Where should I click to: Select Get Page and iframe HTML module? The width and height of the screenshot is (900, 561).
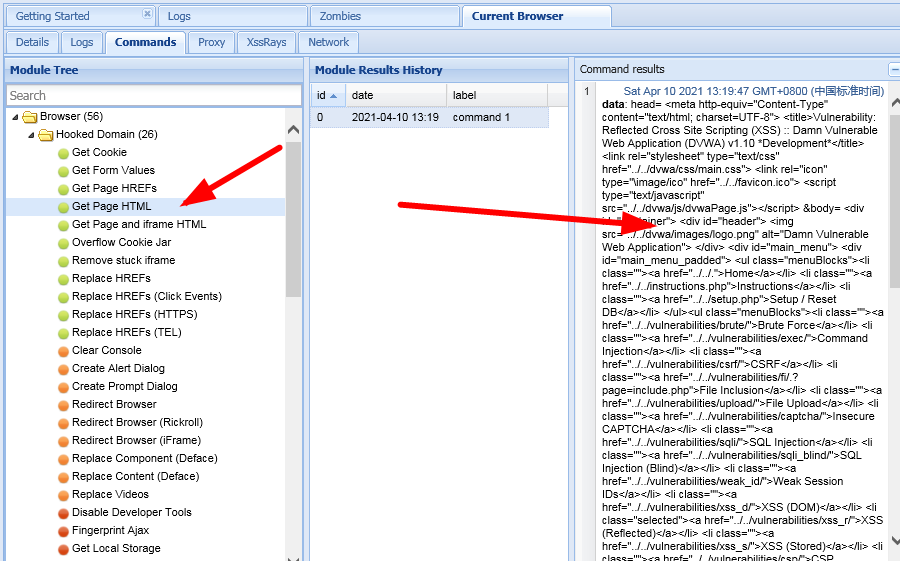point(139,224)
